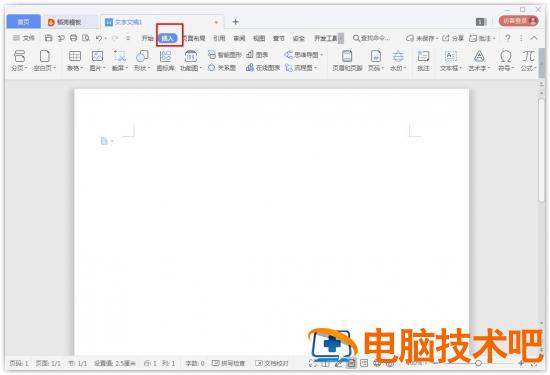The width and height of the screenshot is (550, 375).
Task: Insert a symbol (符号) omega icon
Action: point(505,56)
